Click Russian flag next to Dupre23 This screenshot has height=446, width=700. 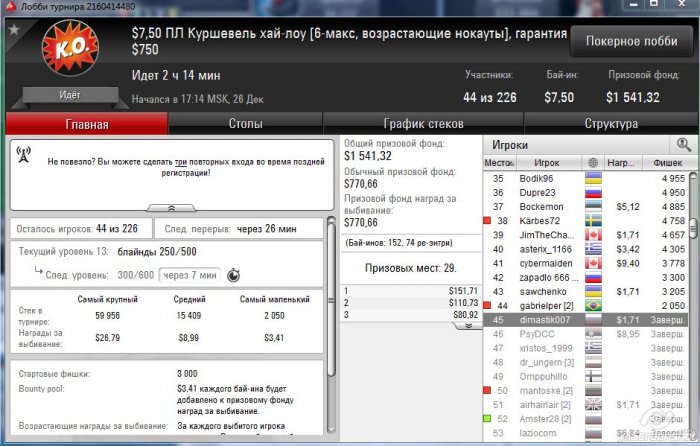[593, 192]
